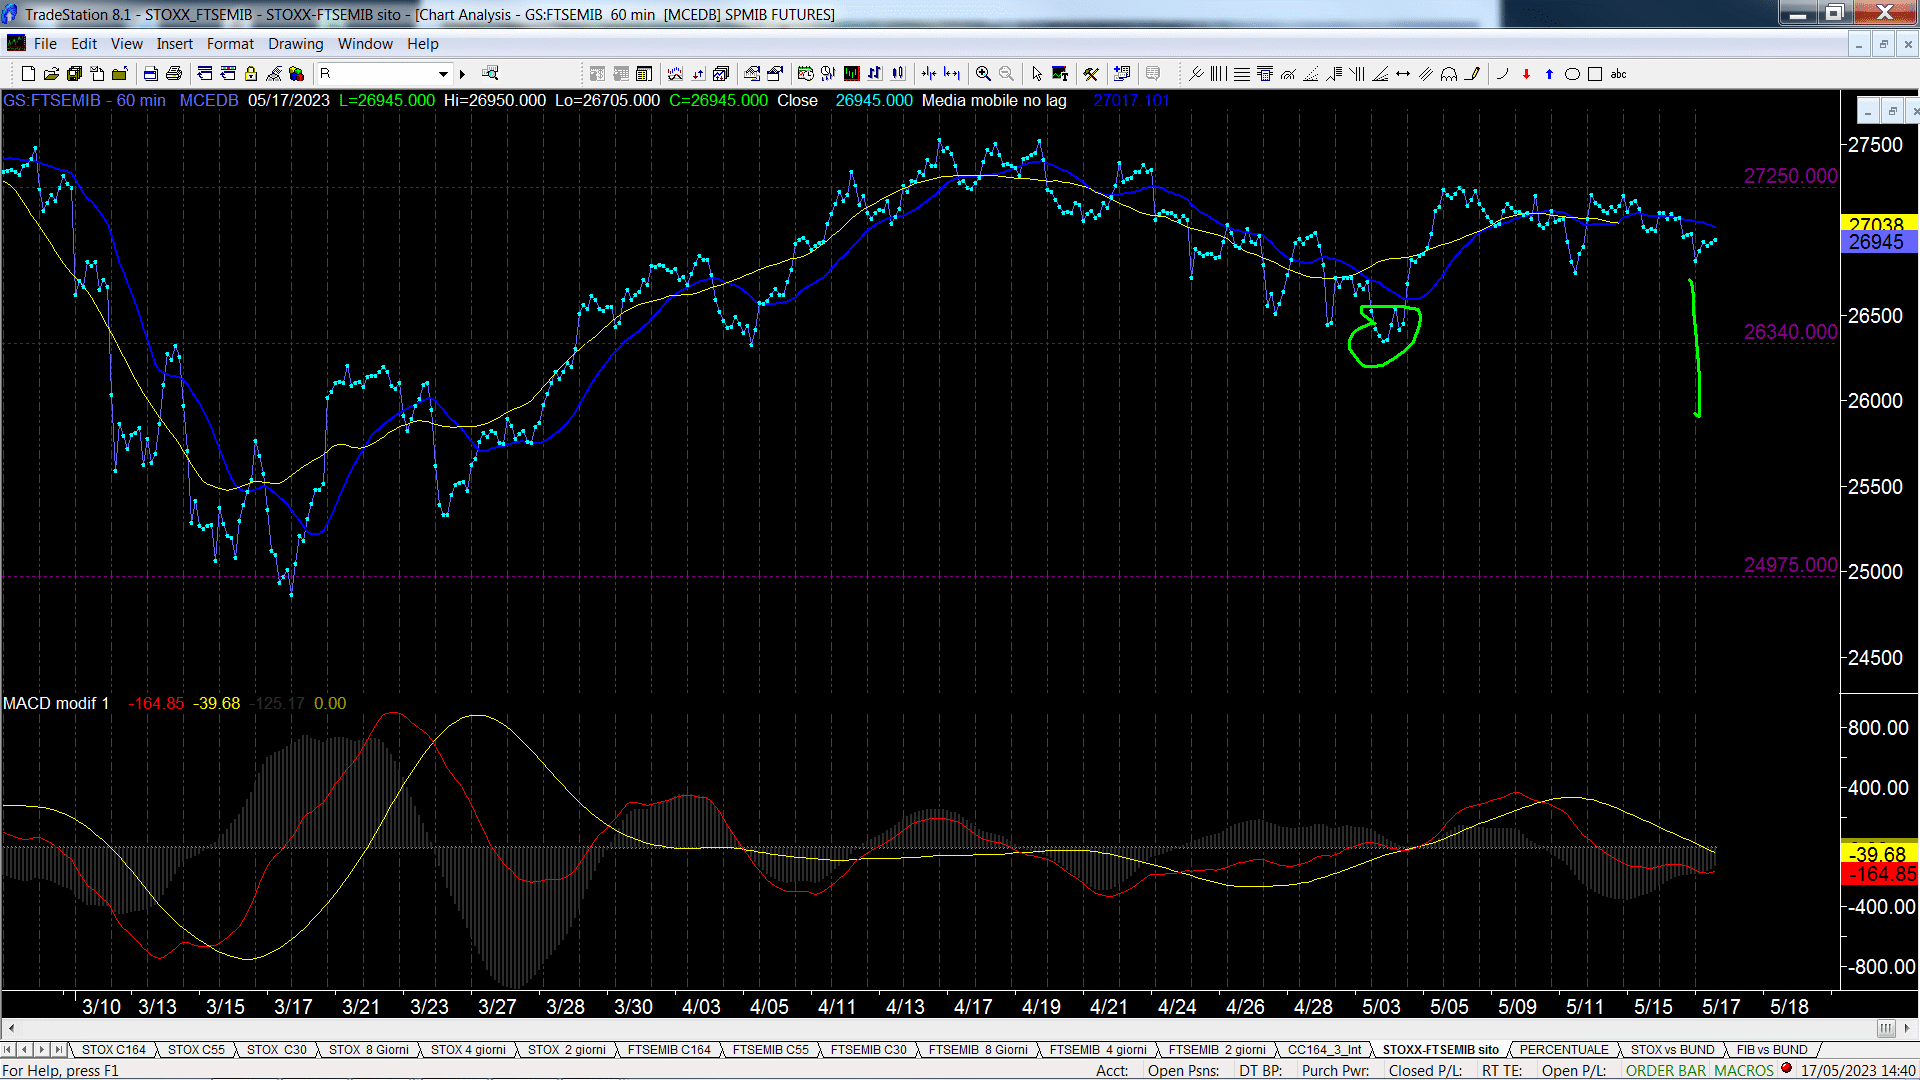Switch to the STOX vs BUND tab
Image resolution: width=1920 pixels, height=1080 pixels.
pos(1672,1049)
